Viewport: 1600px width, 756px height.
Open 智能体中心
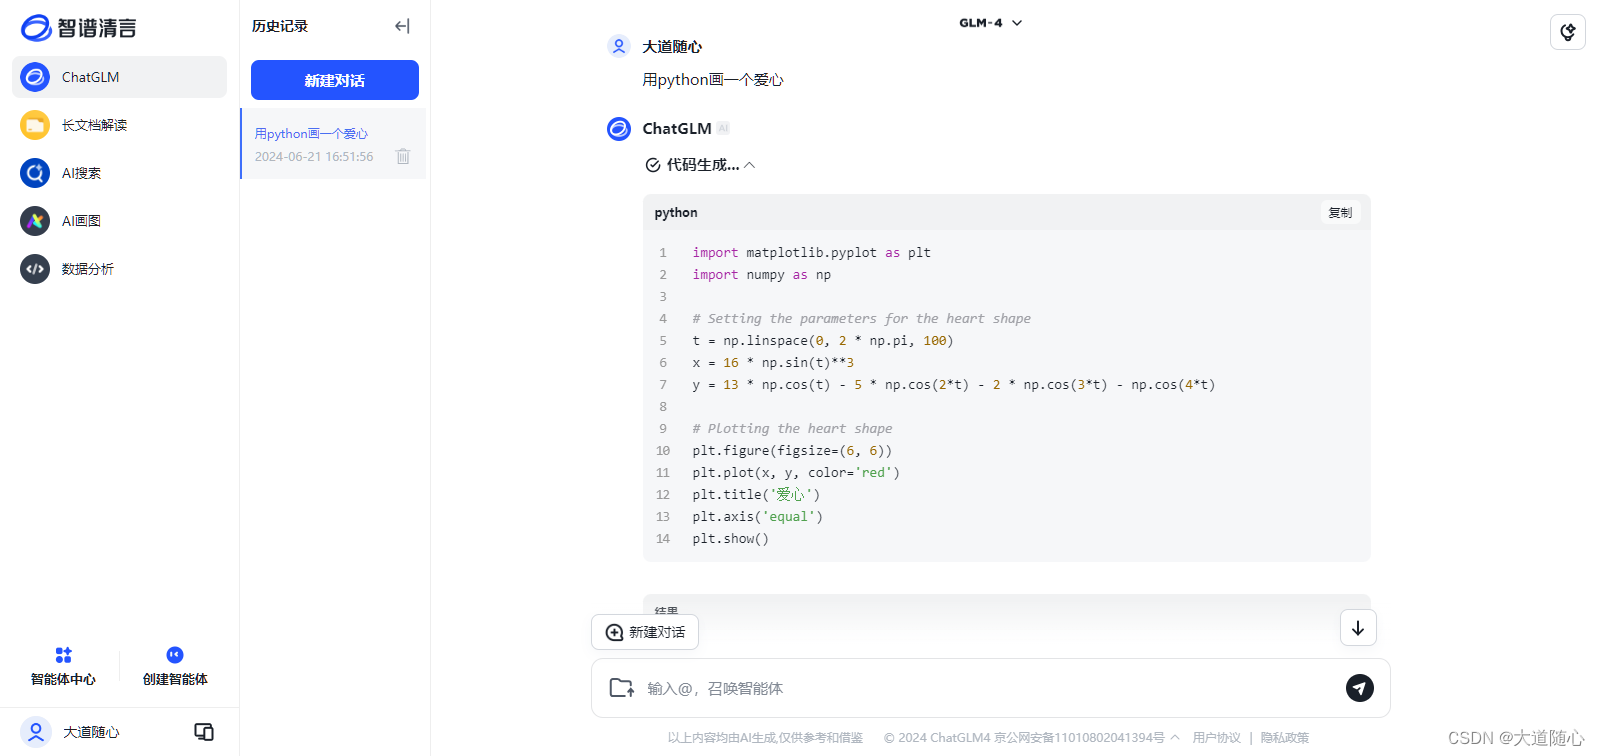tap(63, 667)
